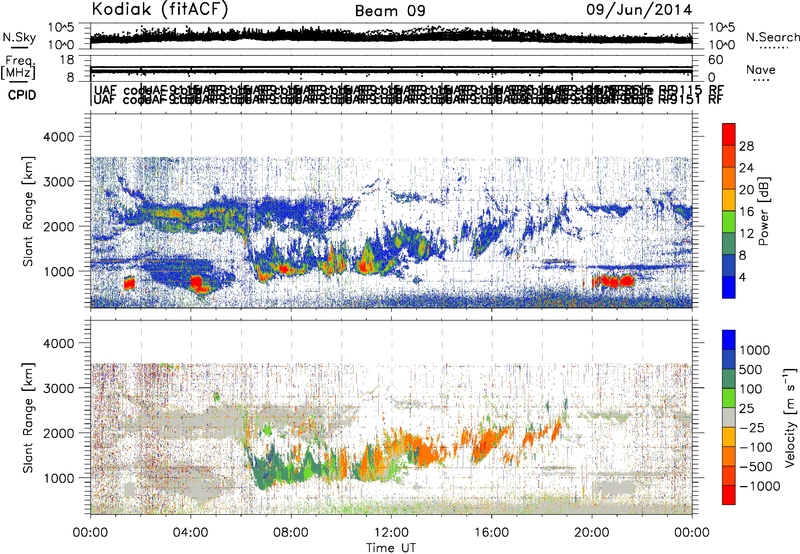Click the leftmost "00:00" time axis label
This screenshot has width=800, height=554.
[91, 533]
